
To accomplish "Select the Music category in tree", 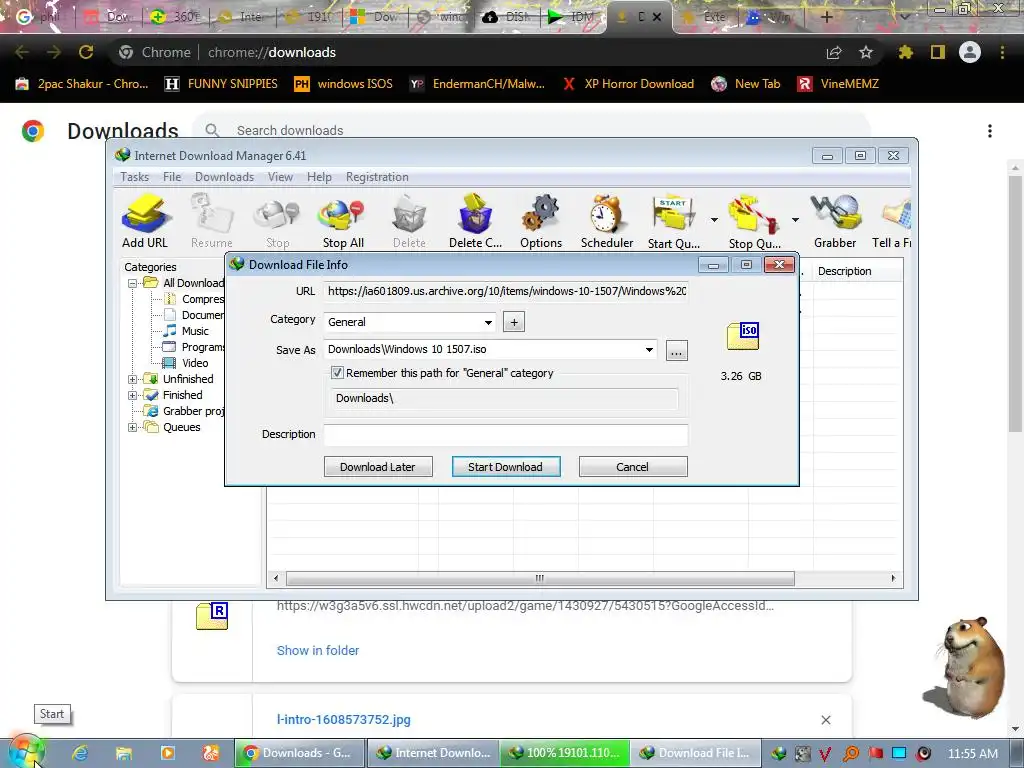I will (195, 331).
